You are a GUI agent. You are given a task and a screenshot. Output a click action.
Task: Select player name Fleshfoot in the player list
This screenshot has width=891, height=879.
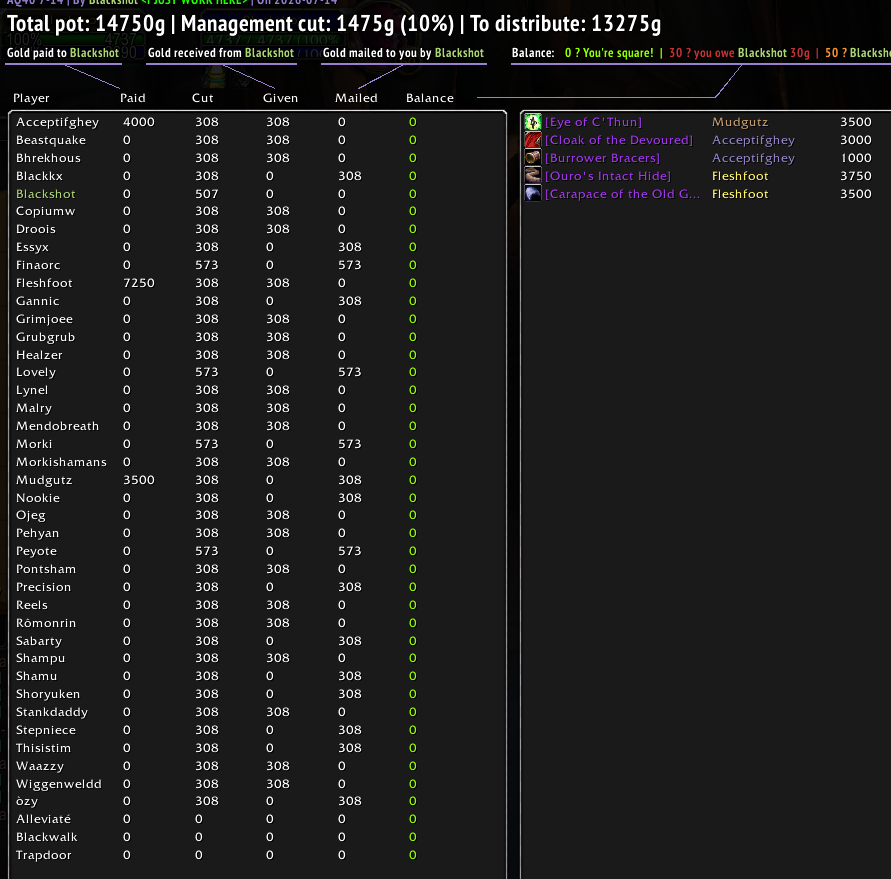44,283
